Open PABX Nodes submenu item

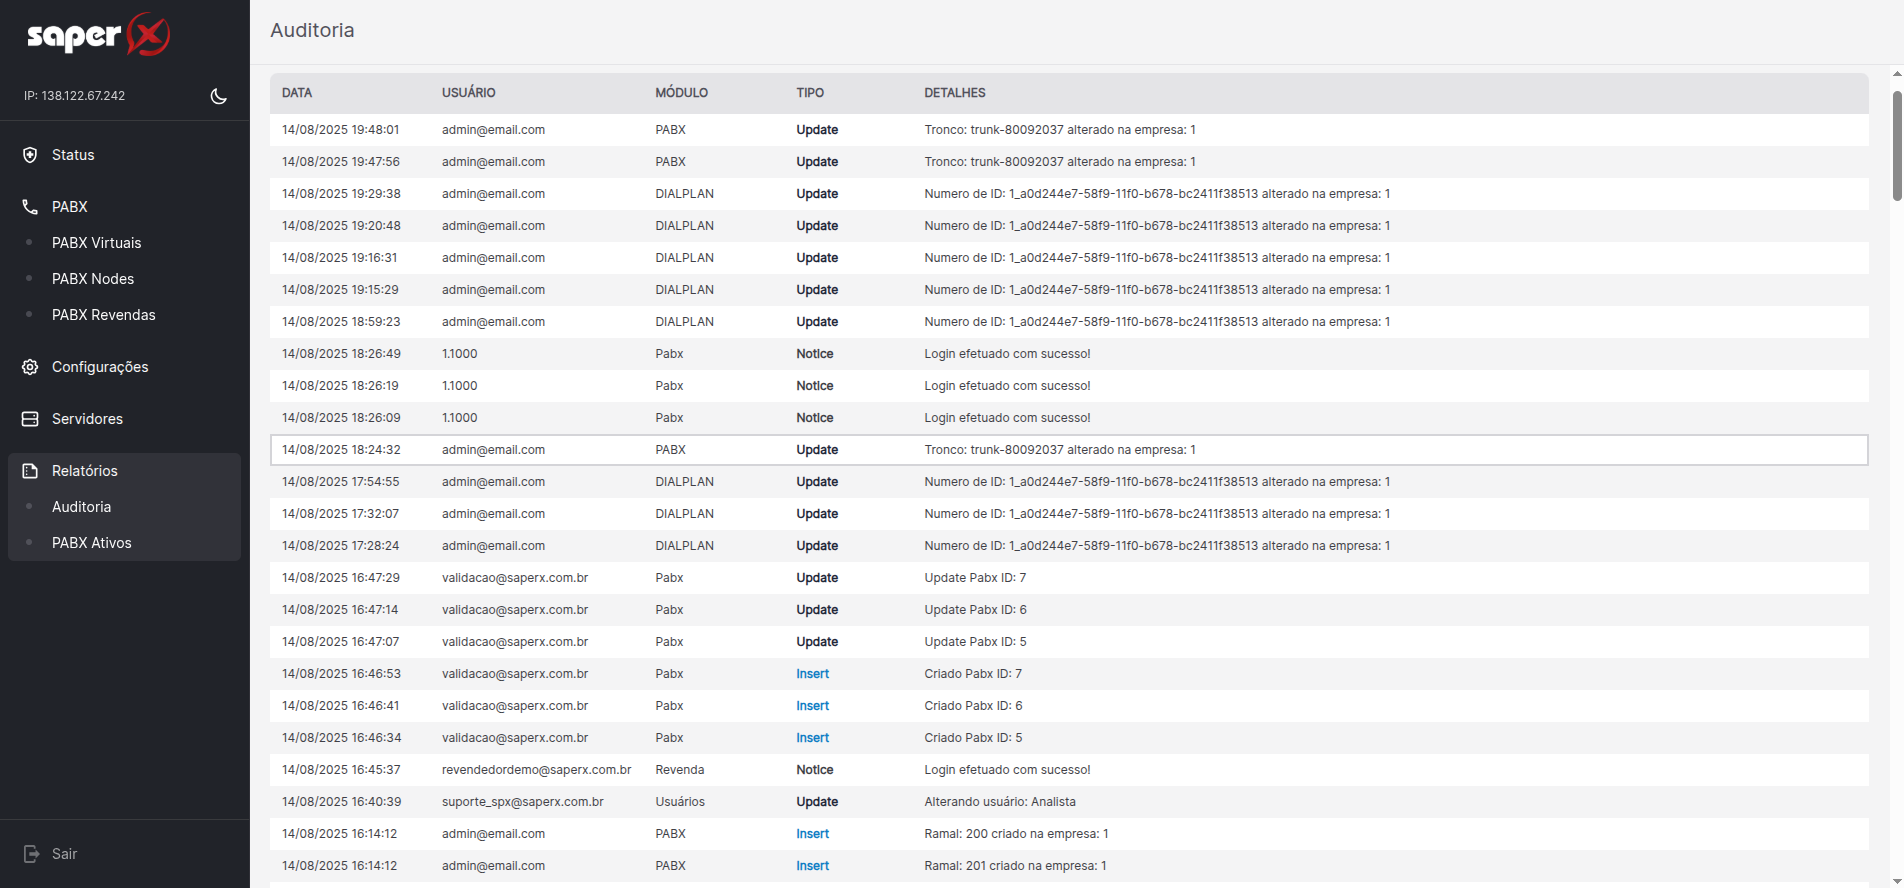pyautogui.click(x=93, y=279)
